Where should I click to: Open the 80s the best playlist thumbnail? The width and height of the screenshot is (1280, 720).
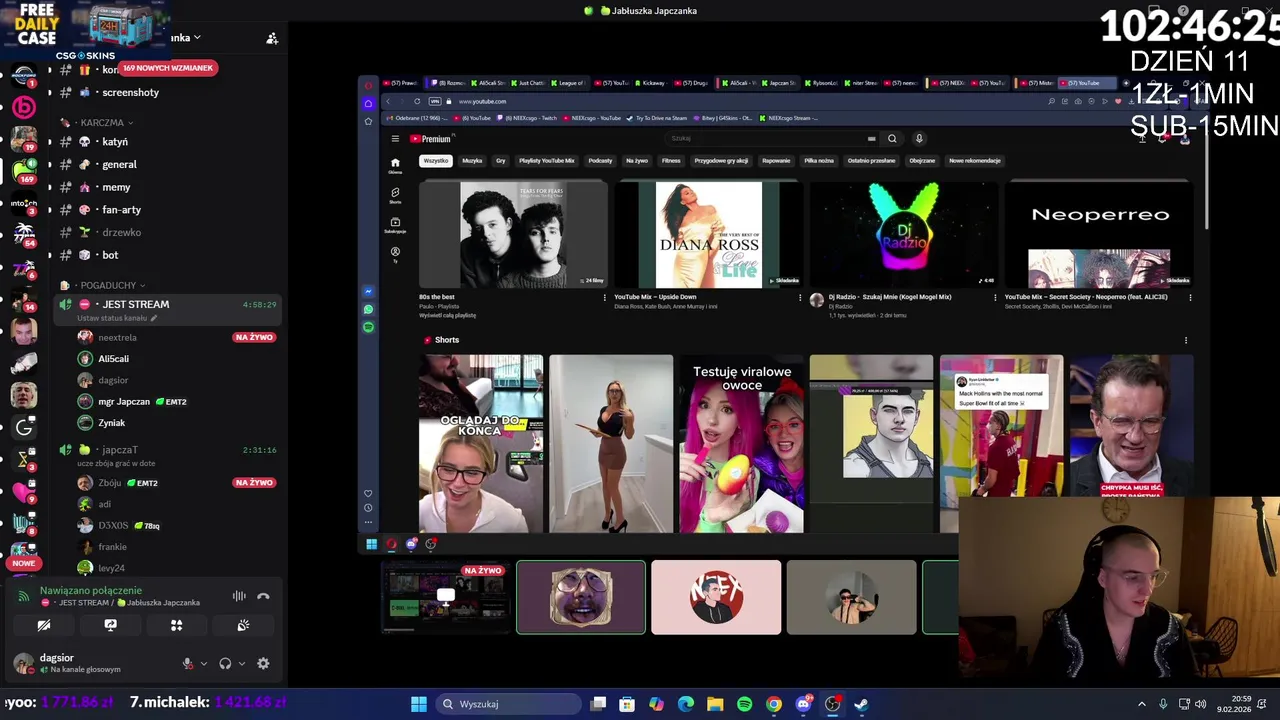(x=513, y=234)
